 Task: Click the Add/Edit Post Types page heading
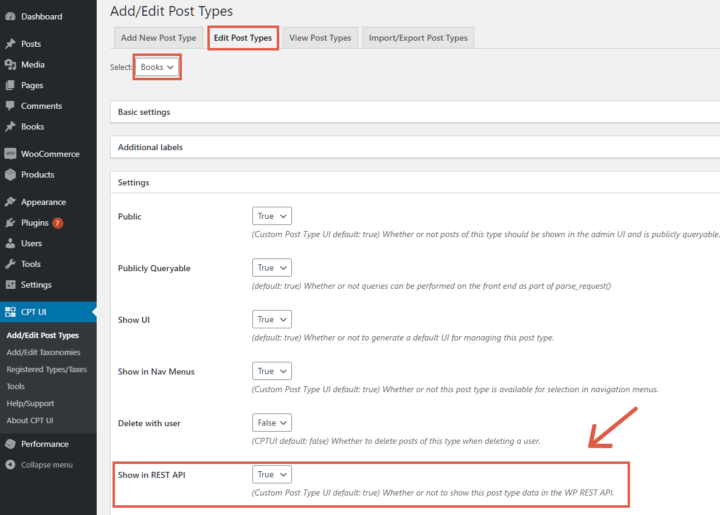[171, 11]
